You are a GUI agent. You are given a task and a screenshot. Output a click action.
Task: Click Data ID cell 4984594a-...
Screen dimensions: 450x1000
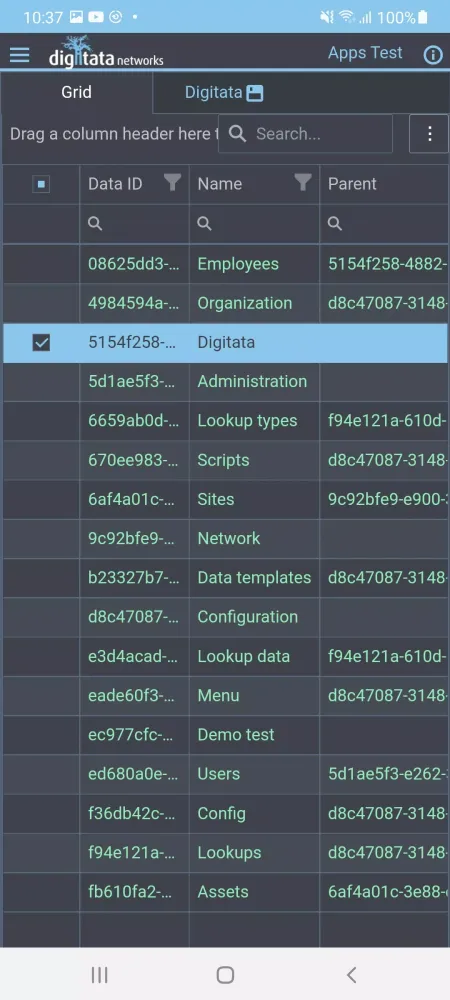[134, 303]
